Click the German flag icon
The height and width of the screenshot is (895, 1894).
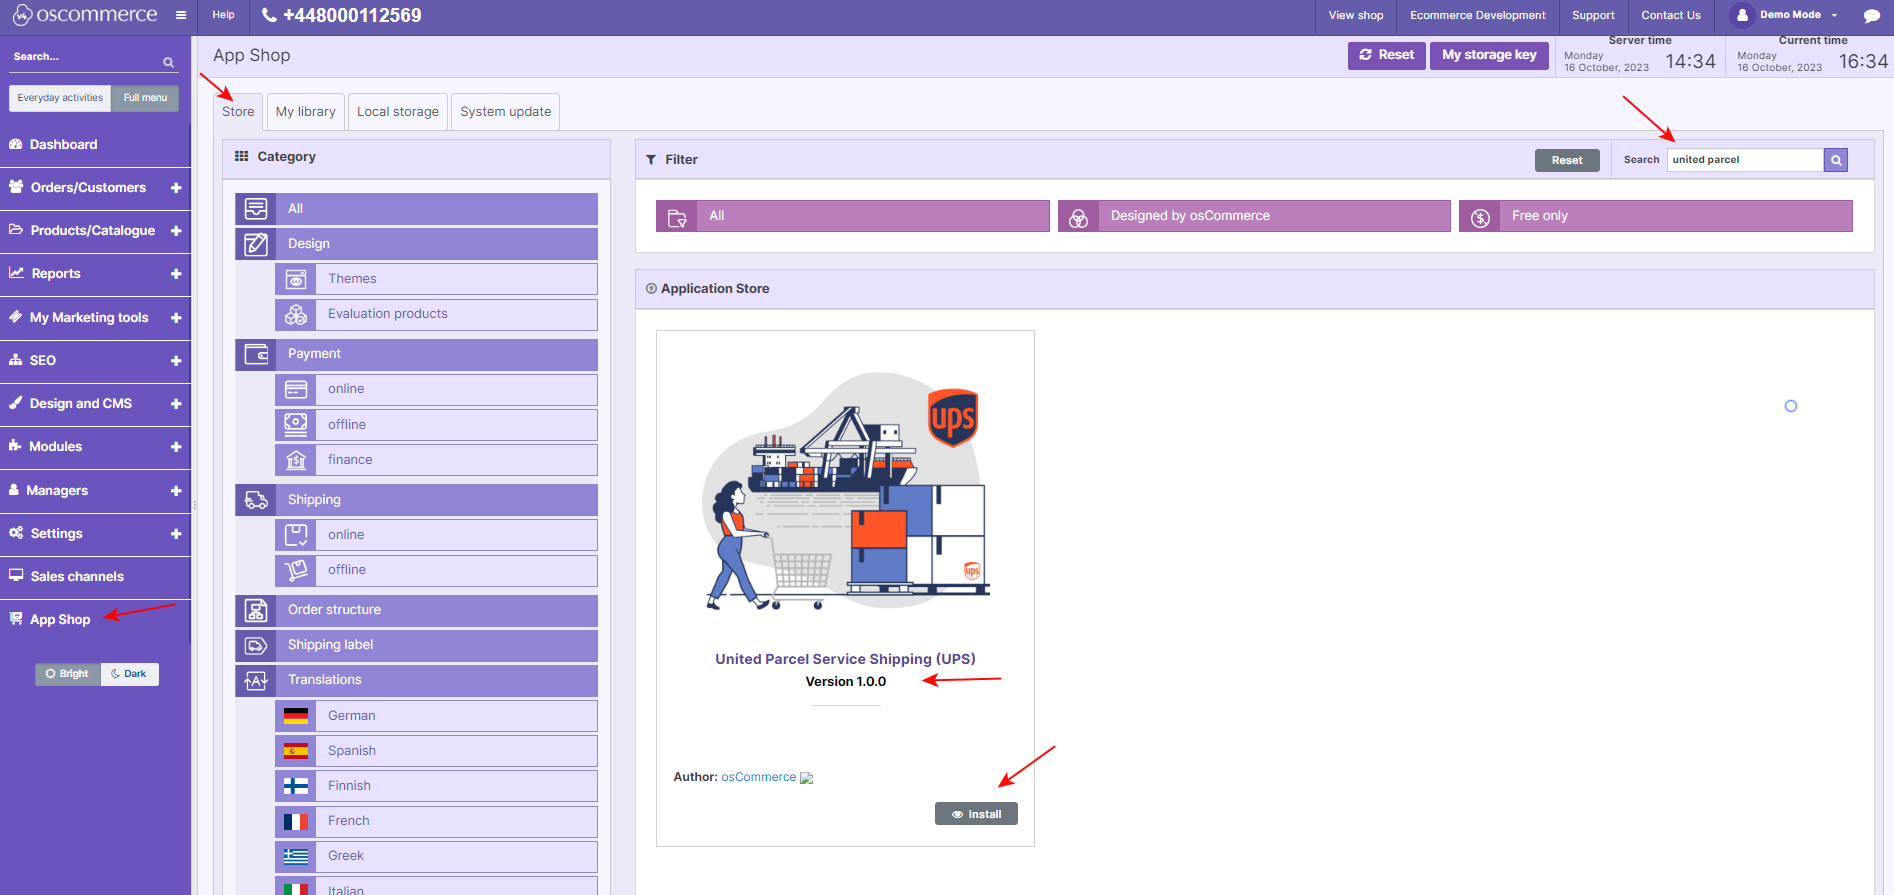click(x=296, y=716)
